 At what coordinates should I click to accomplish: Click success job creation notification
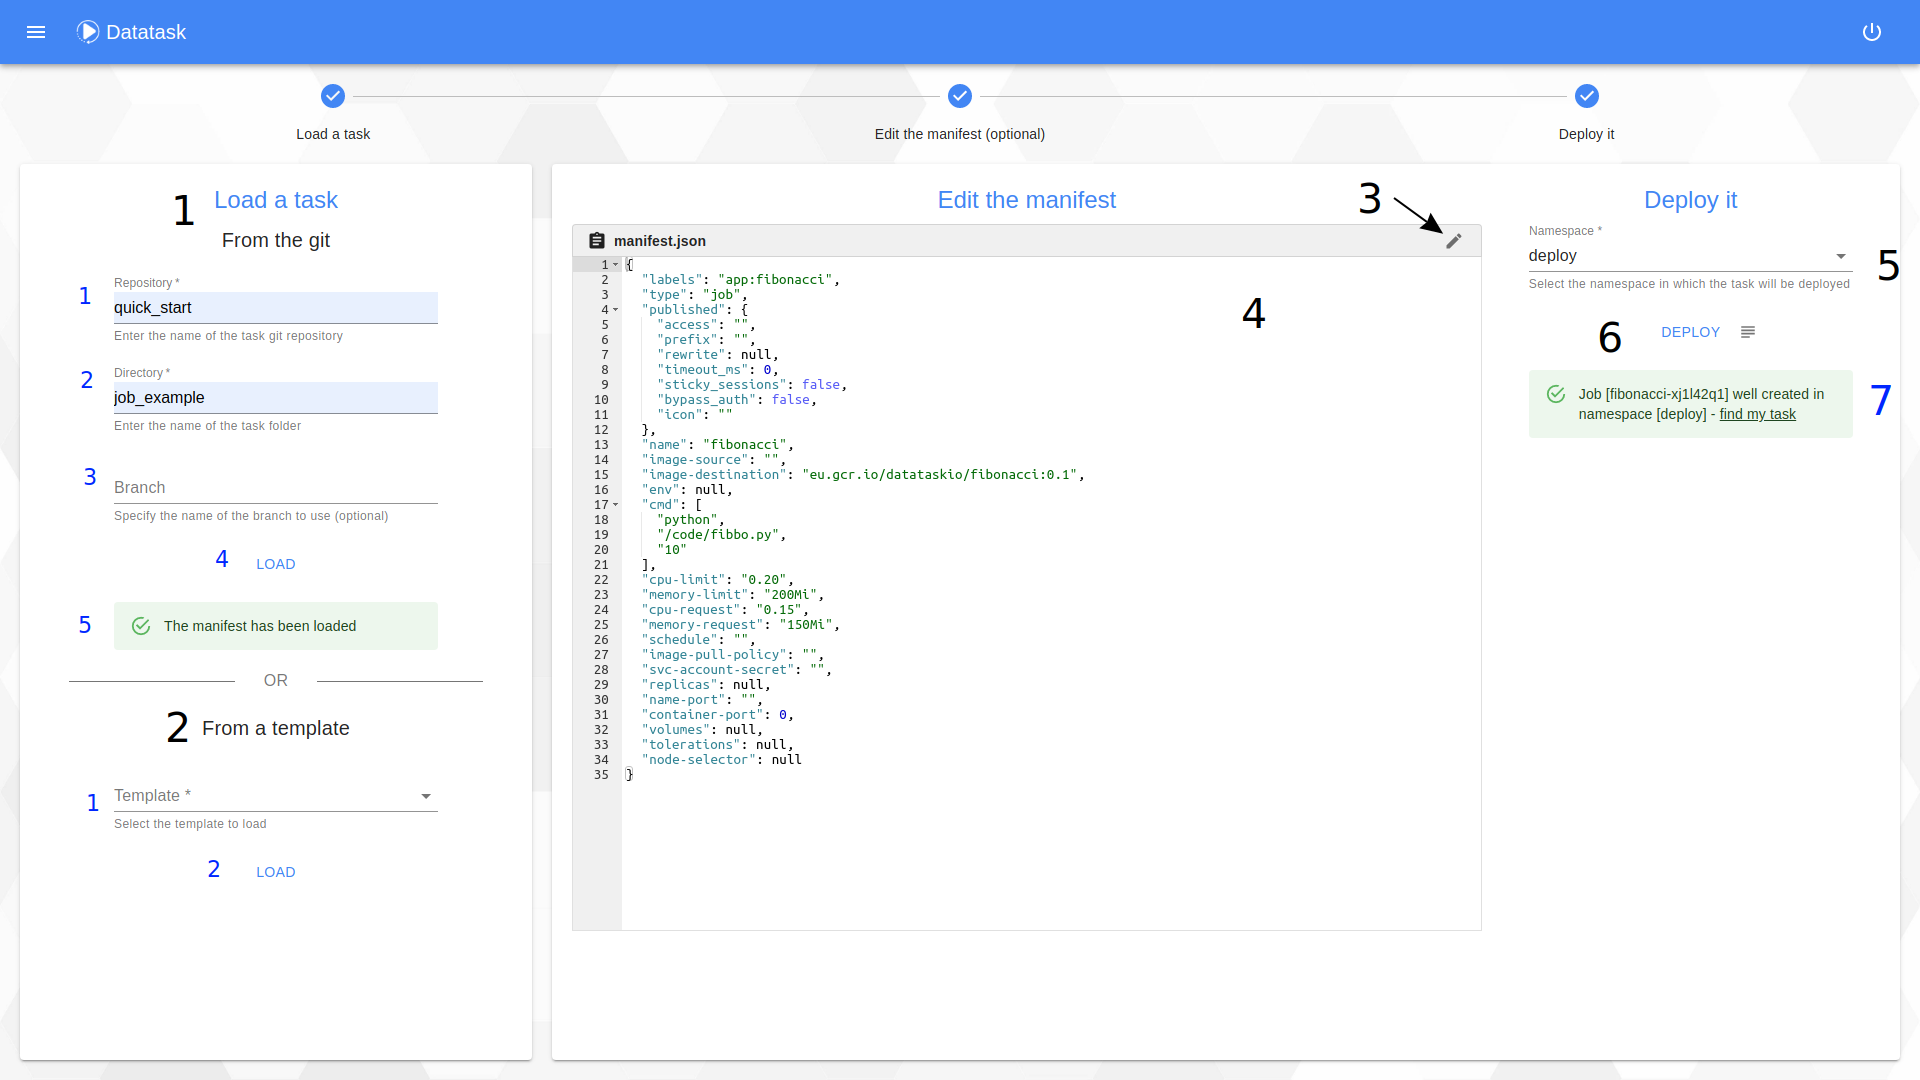tap(1692, 404)
